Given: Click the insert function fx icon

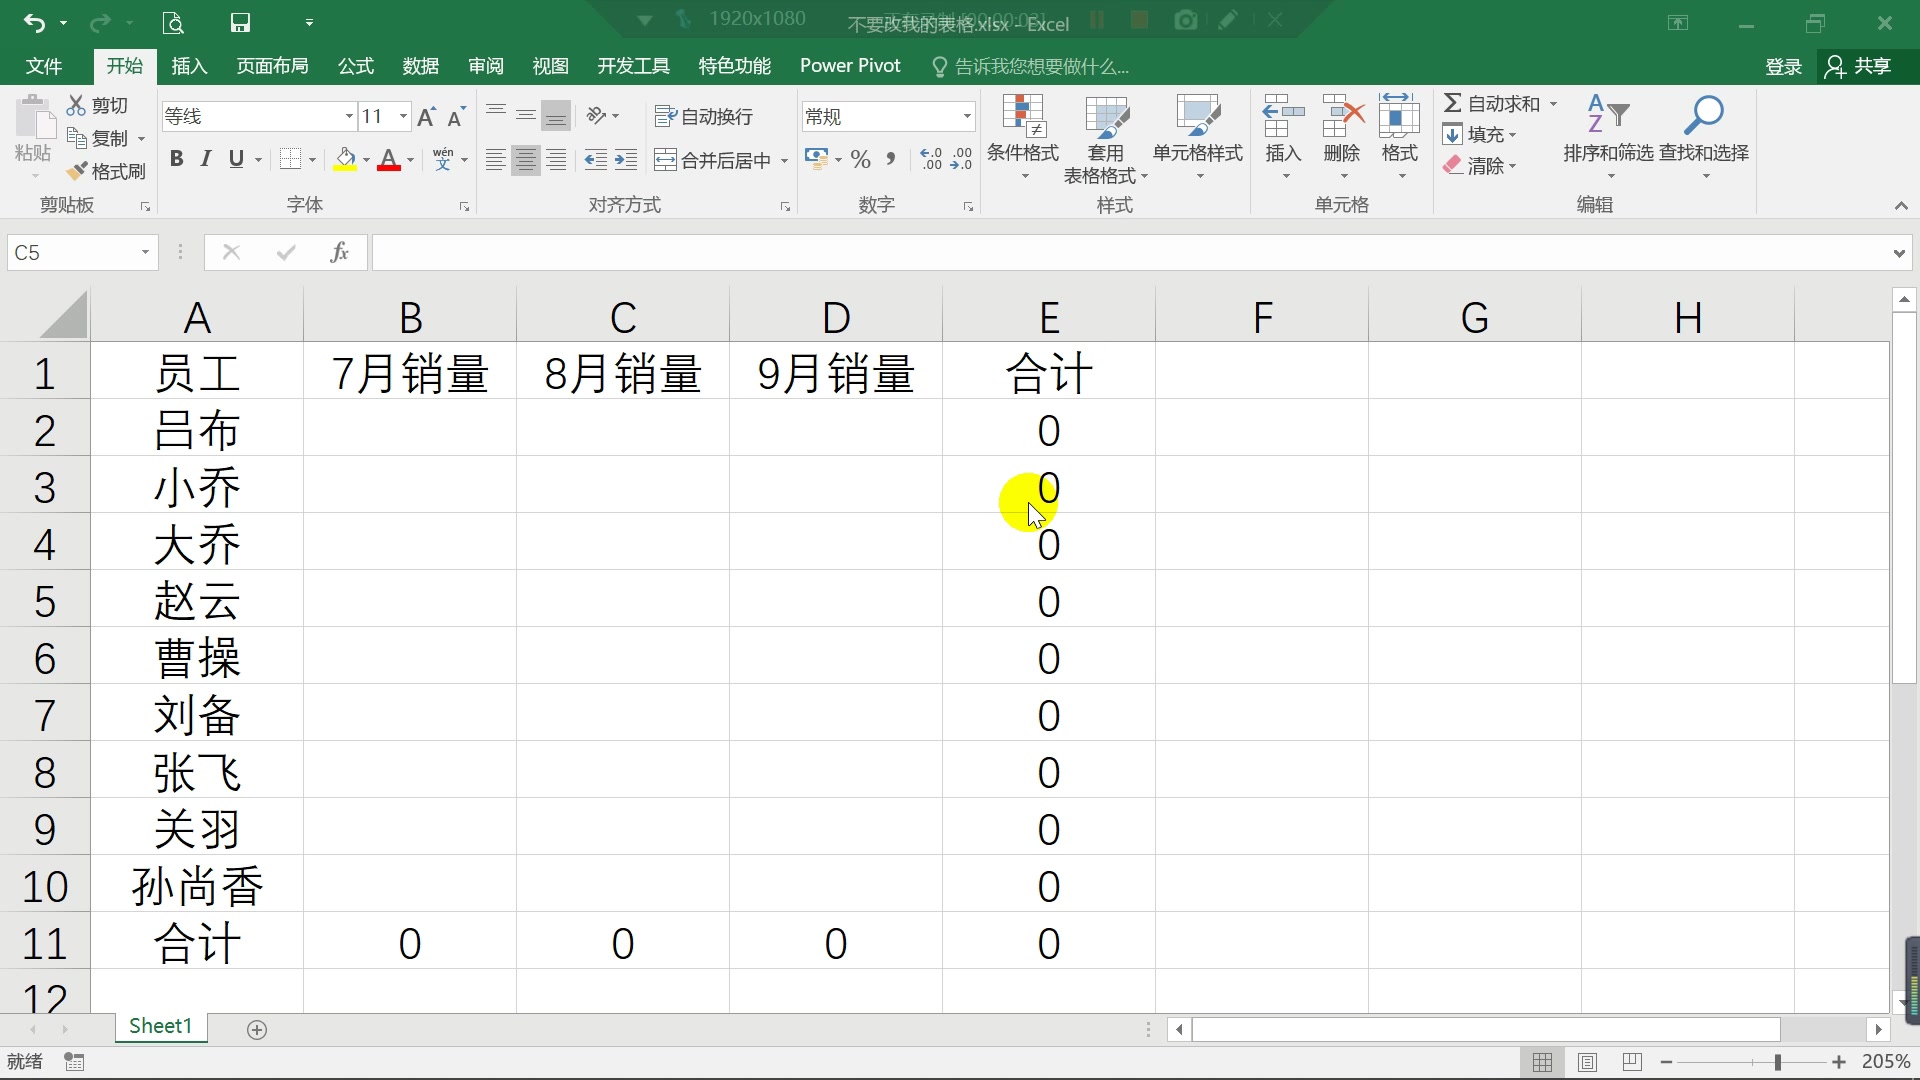Looking at the screenshot, I should coord(339,252).
